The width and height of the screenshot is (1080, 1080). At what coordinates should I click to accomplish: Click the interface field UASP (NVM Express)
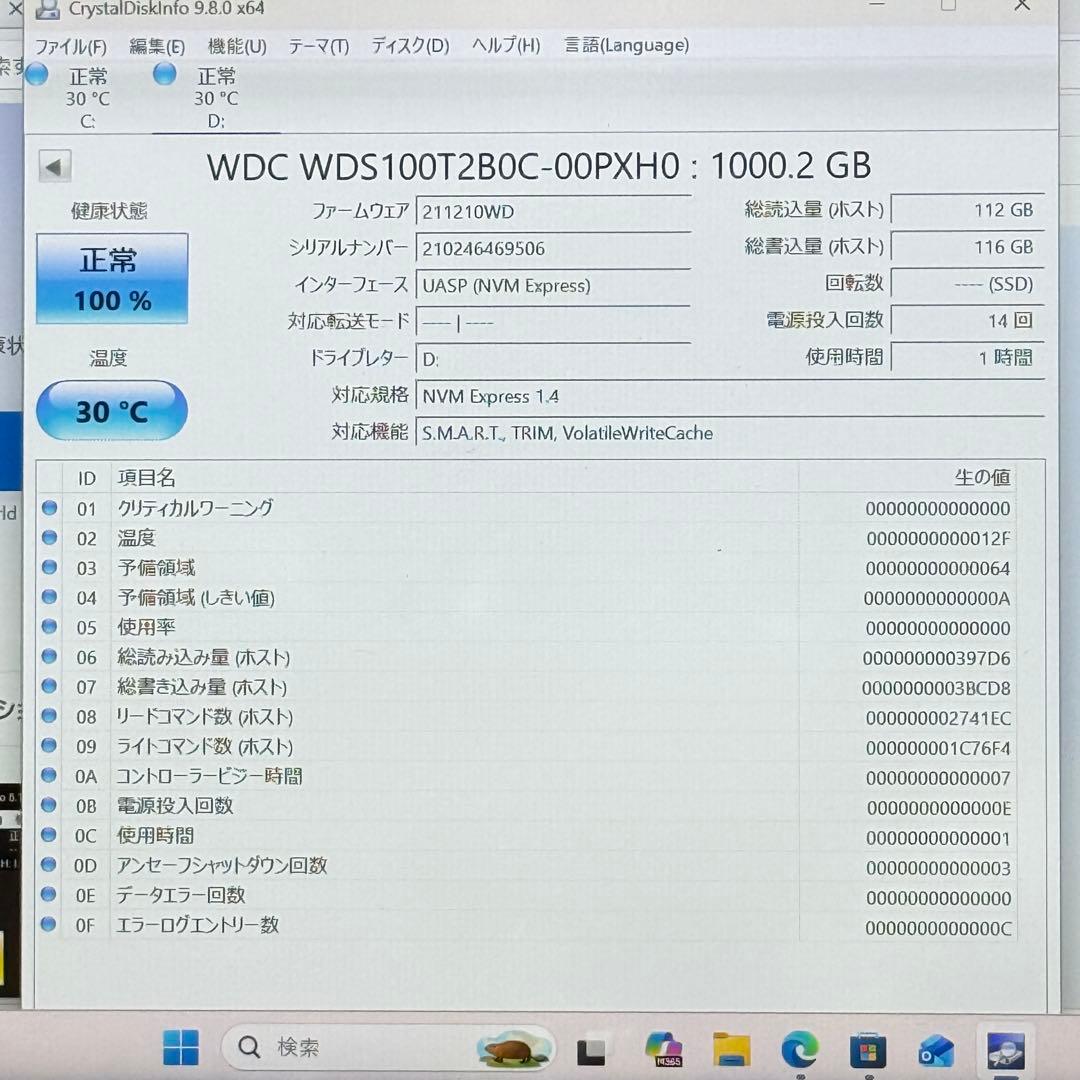[553, 285]
